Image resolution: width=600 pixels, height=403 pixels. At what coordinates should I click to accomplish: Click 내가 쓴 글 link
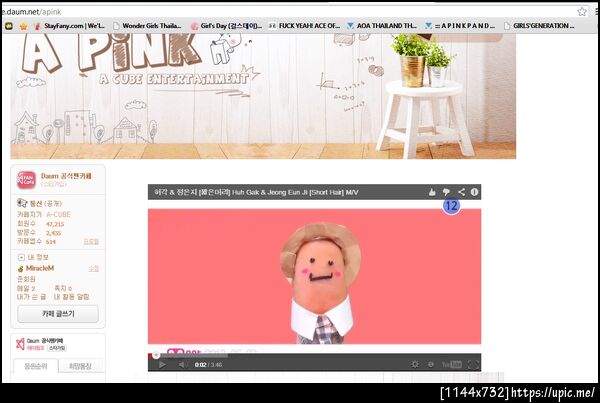click(x=31, y=297)
